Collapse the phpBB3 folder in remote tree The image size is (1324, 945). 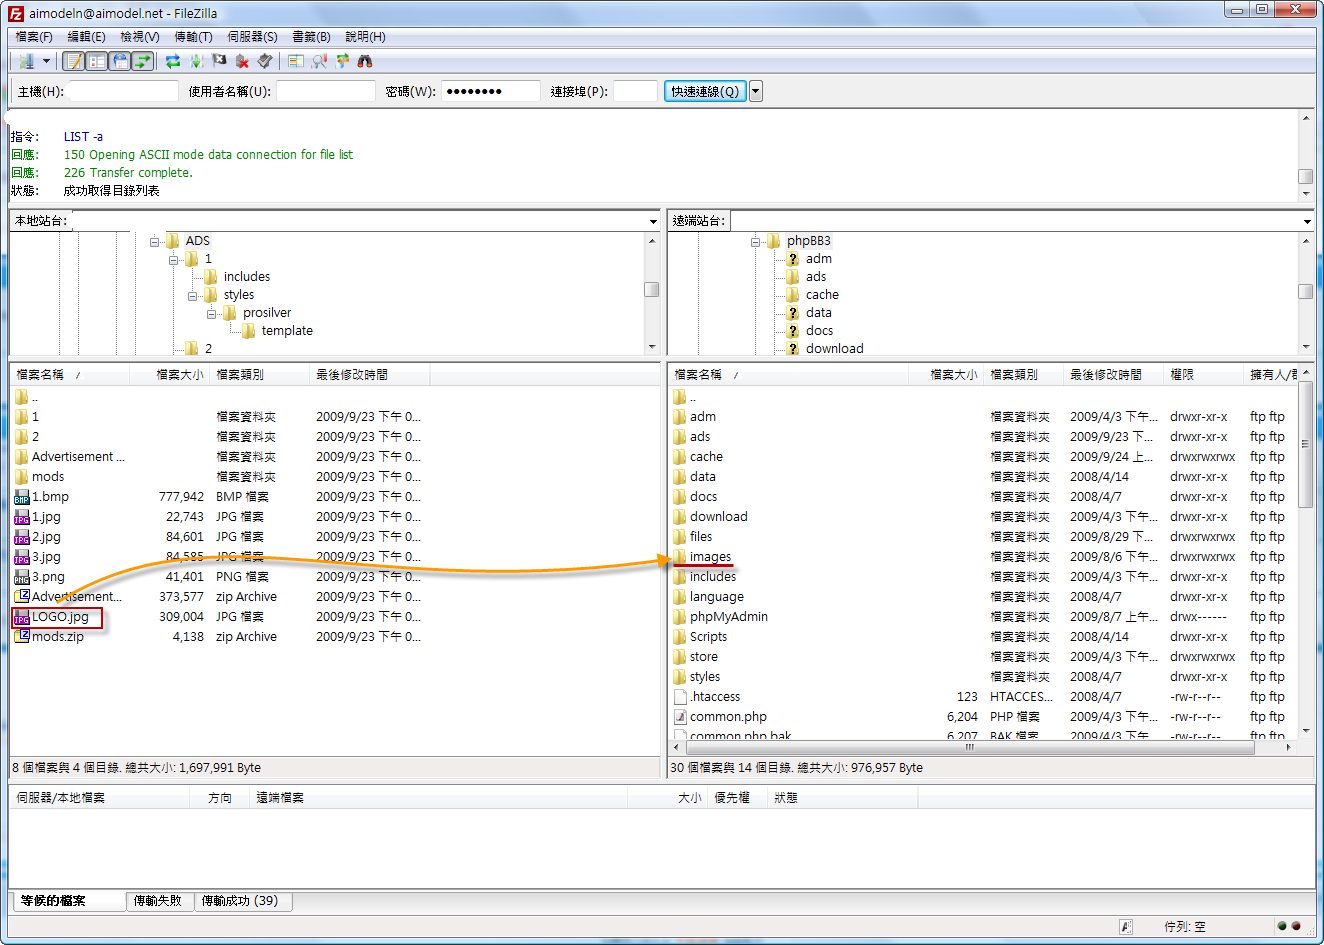click(x=756, y=241)
